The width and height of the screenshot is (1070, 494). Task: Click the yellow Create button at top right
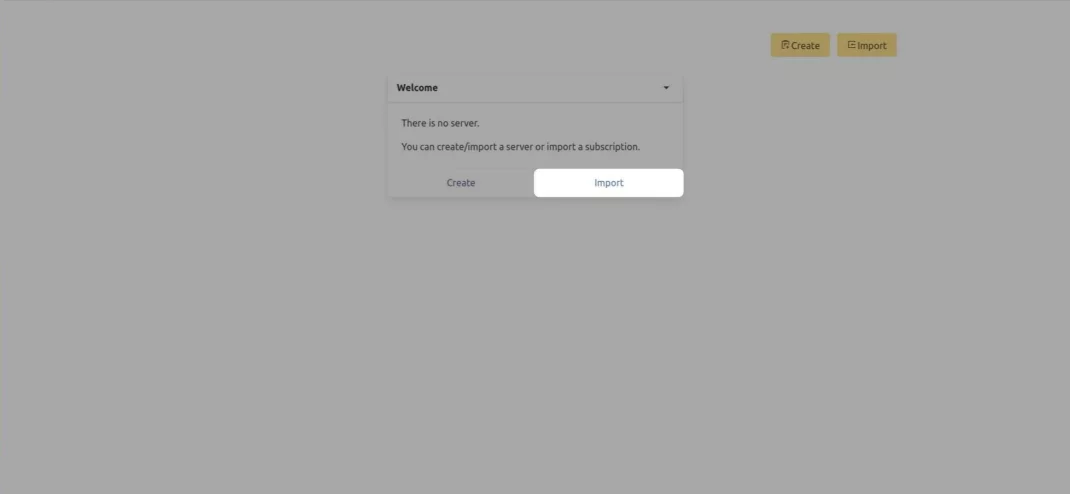[800, 45]
